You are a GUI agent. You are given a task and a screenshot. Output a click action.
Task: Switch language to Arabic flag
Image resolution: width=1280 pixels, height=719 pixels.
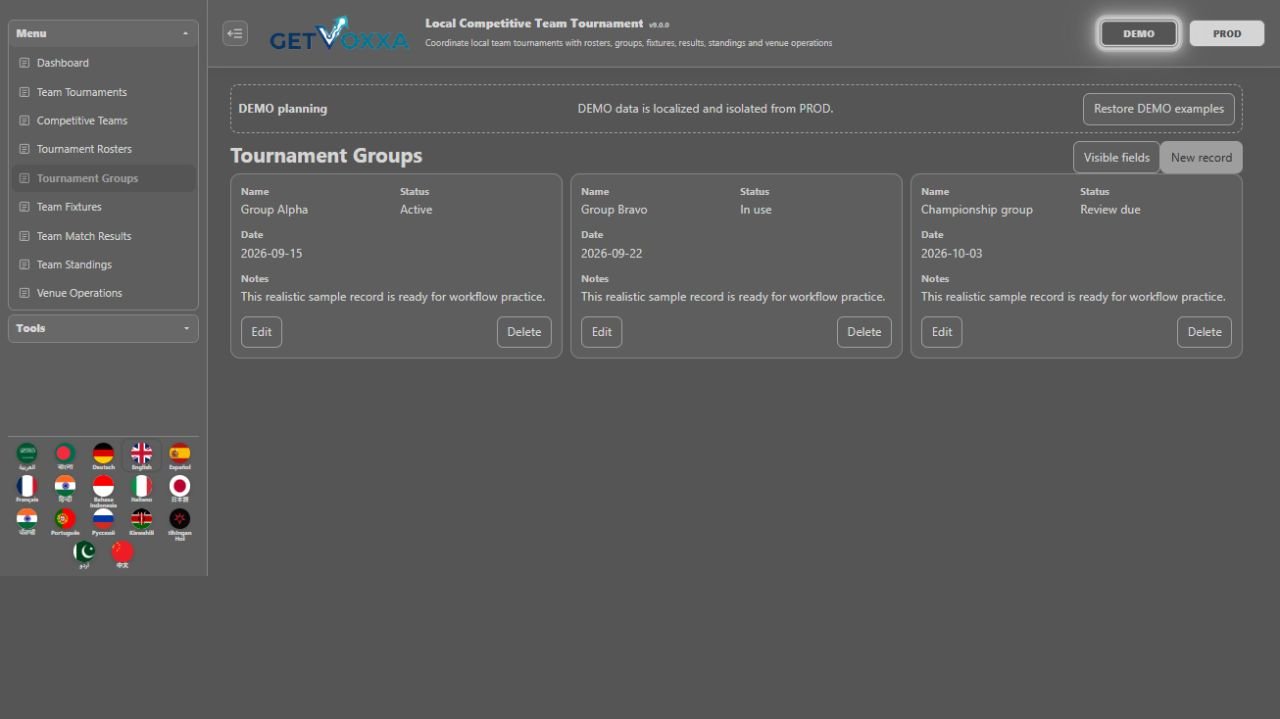tap(27, 454)
